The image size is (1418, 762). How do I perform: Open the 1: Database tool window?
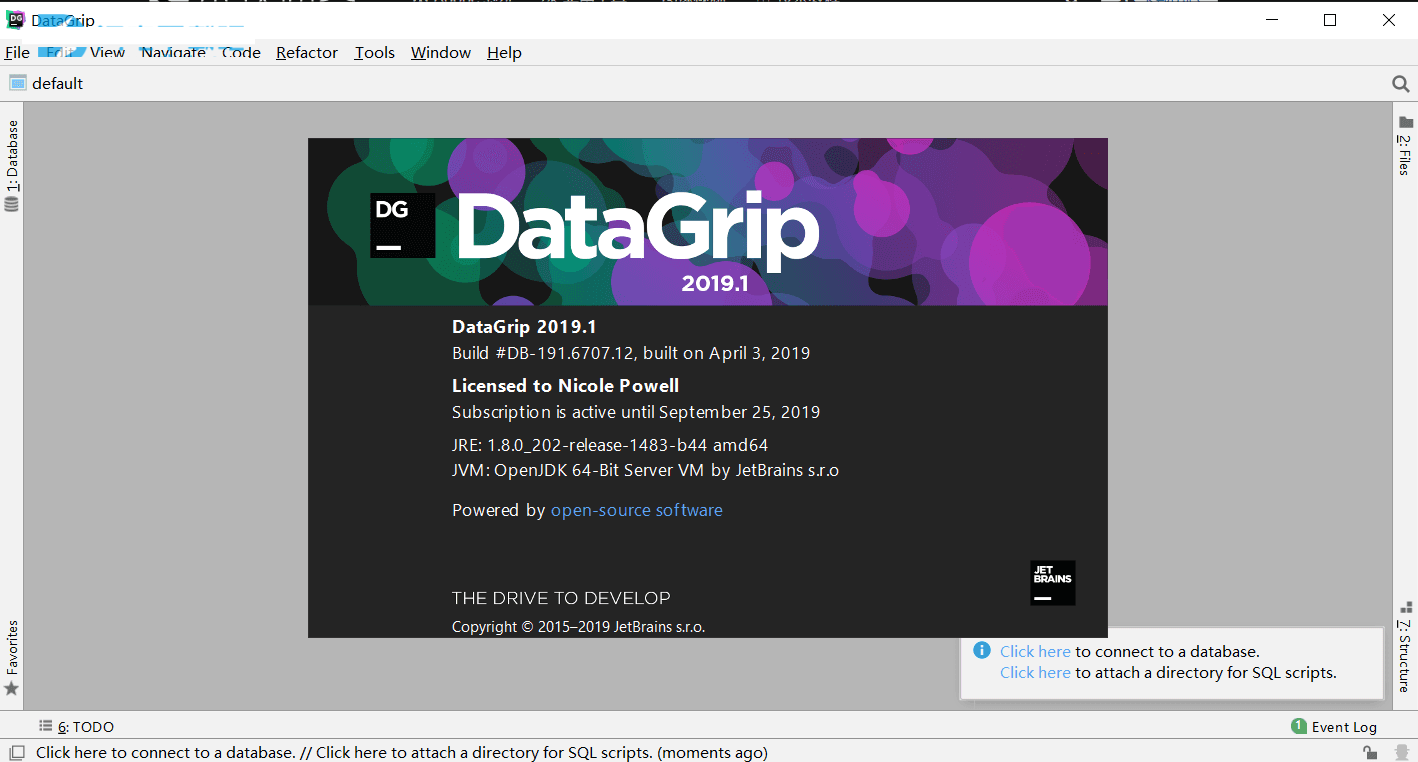(x=12, y=165)
